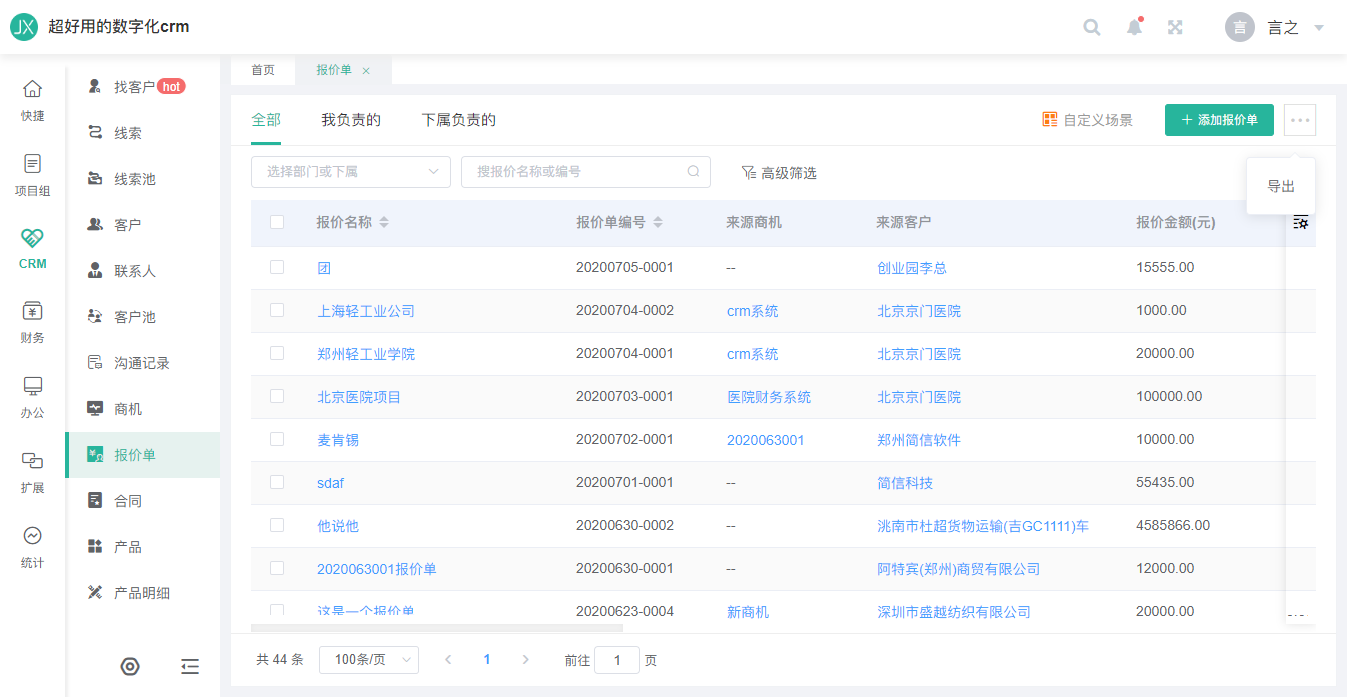The width and height of the screenshot is (1347, 697).
Task: Select the 我负责的 tab
Action: pos(351,120)
